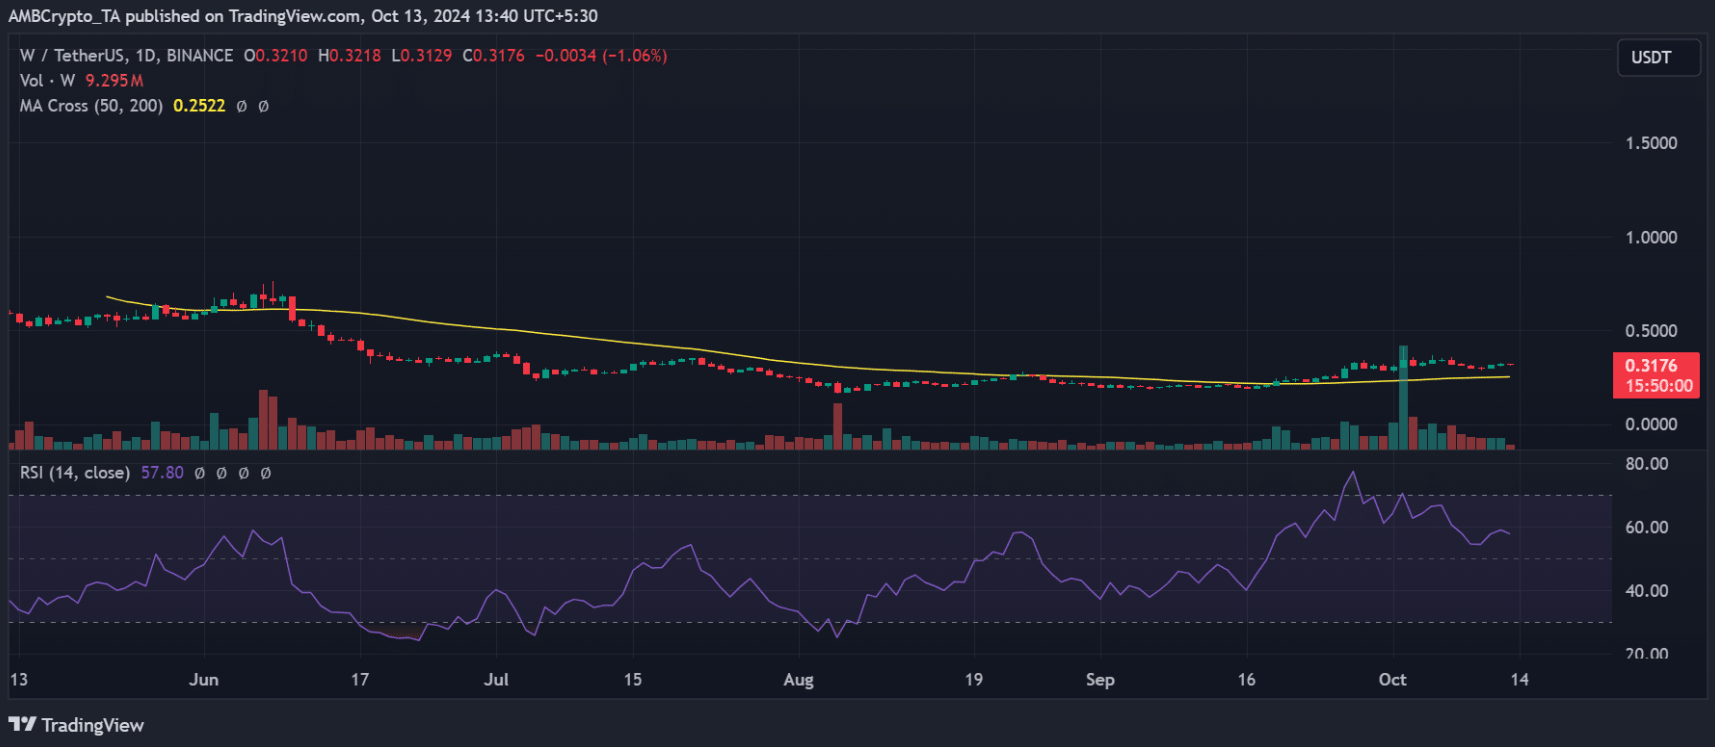
Task: Click the Sep label on time axis
Action: pos(1100,680)
